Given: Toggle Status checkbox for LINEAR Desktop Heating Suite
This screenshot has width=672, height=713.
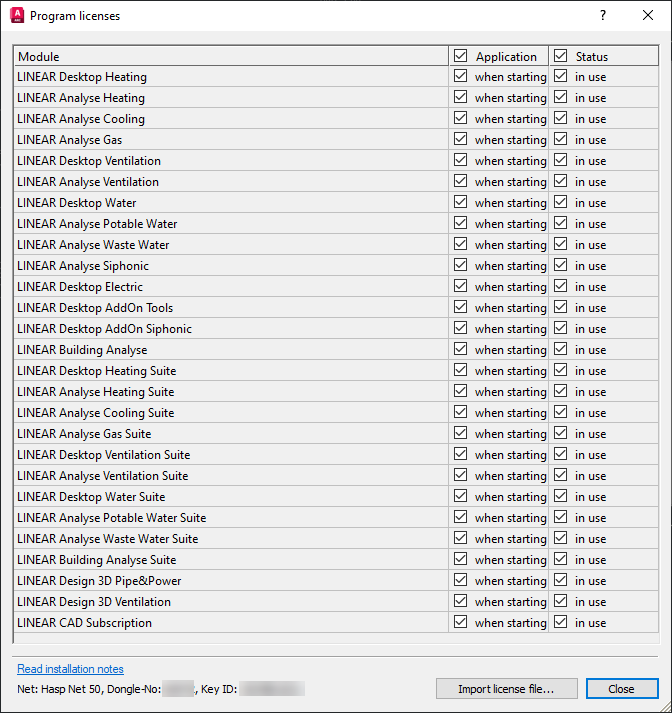Looking at the screenshot, I should click(x=560, y=369).
